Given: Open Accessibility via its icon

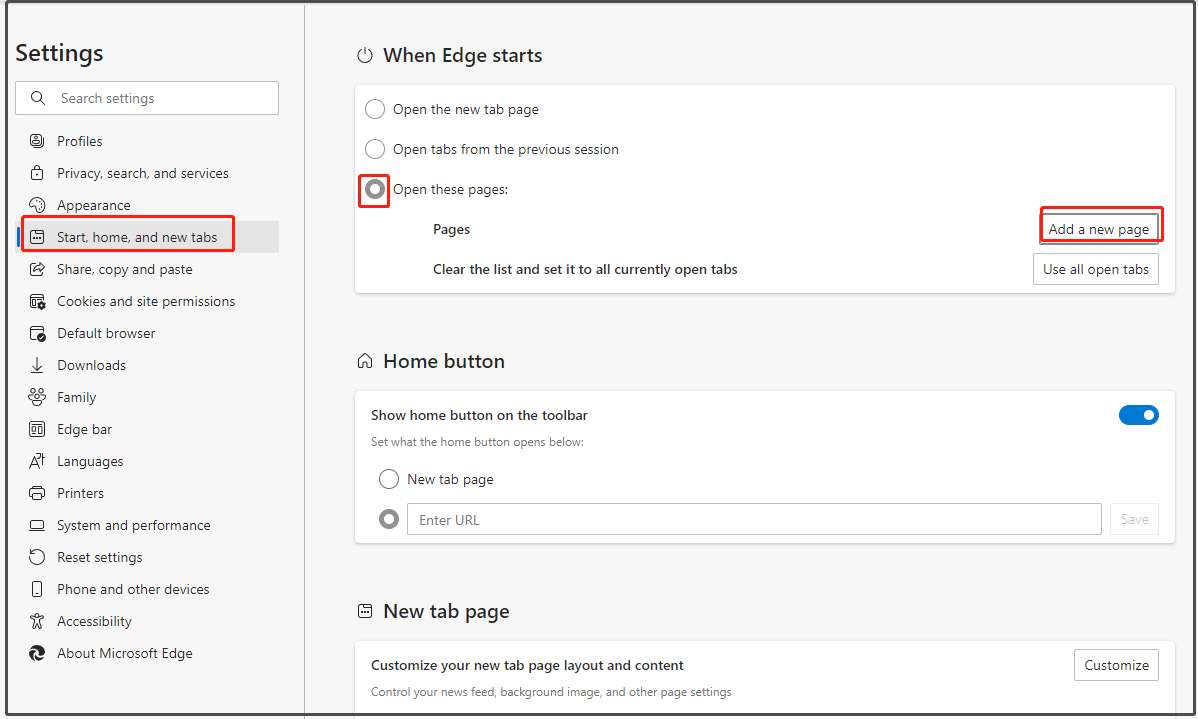Looking at the screenshot, I should (x=37, y=621).
